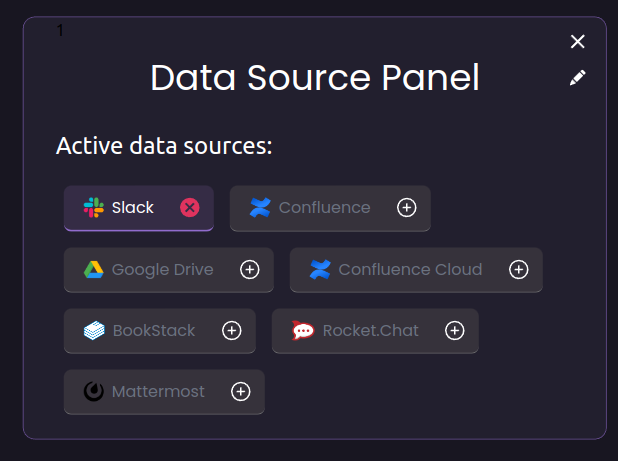Click the BookStack logo icon

[x=94, y=331]
